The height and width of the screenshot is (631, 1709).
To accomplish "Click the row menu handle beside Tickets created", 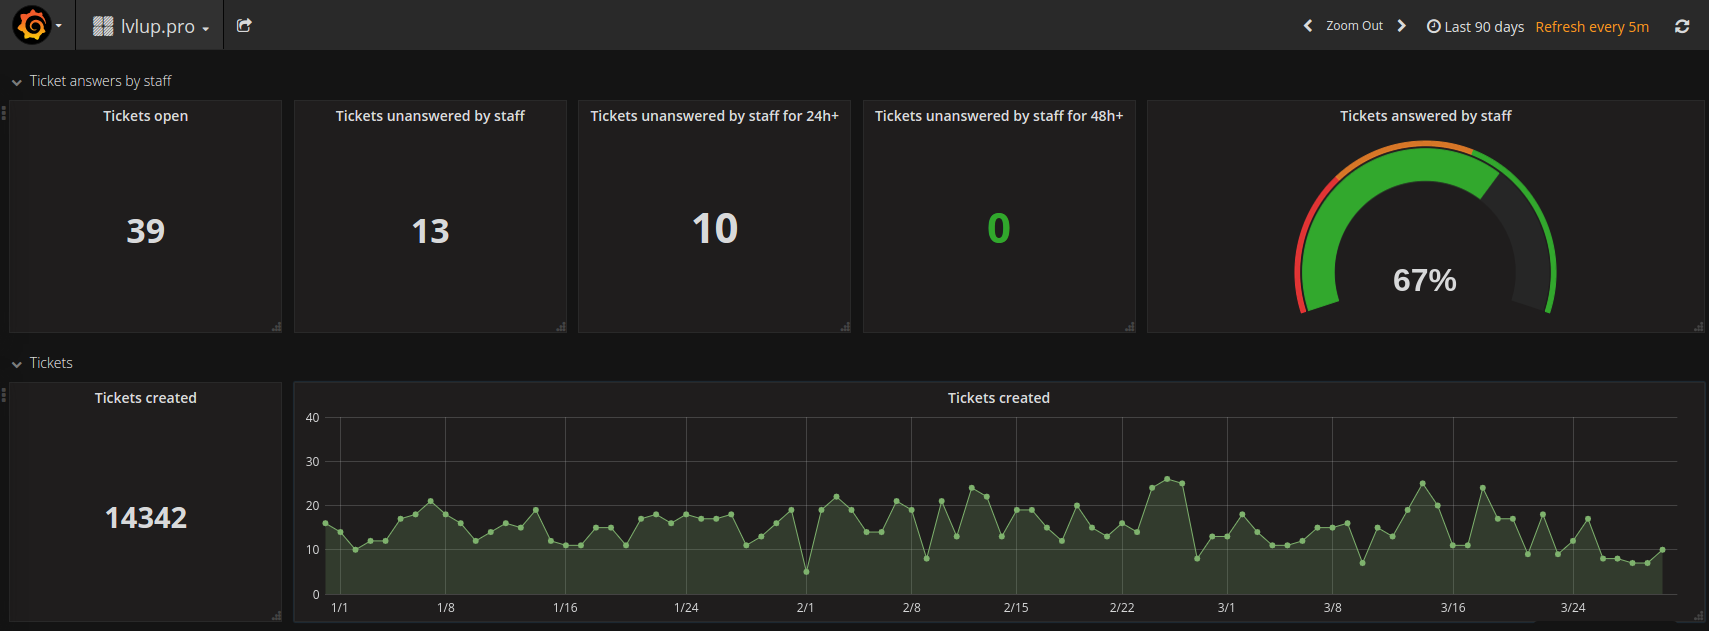I will coord(4,396).
